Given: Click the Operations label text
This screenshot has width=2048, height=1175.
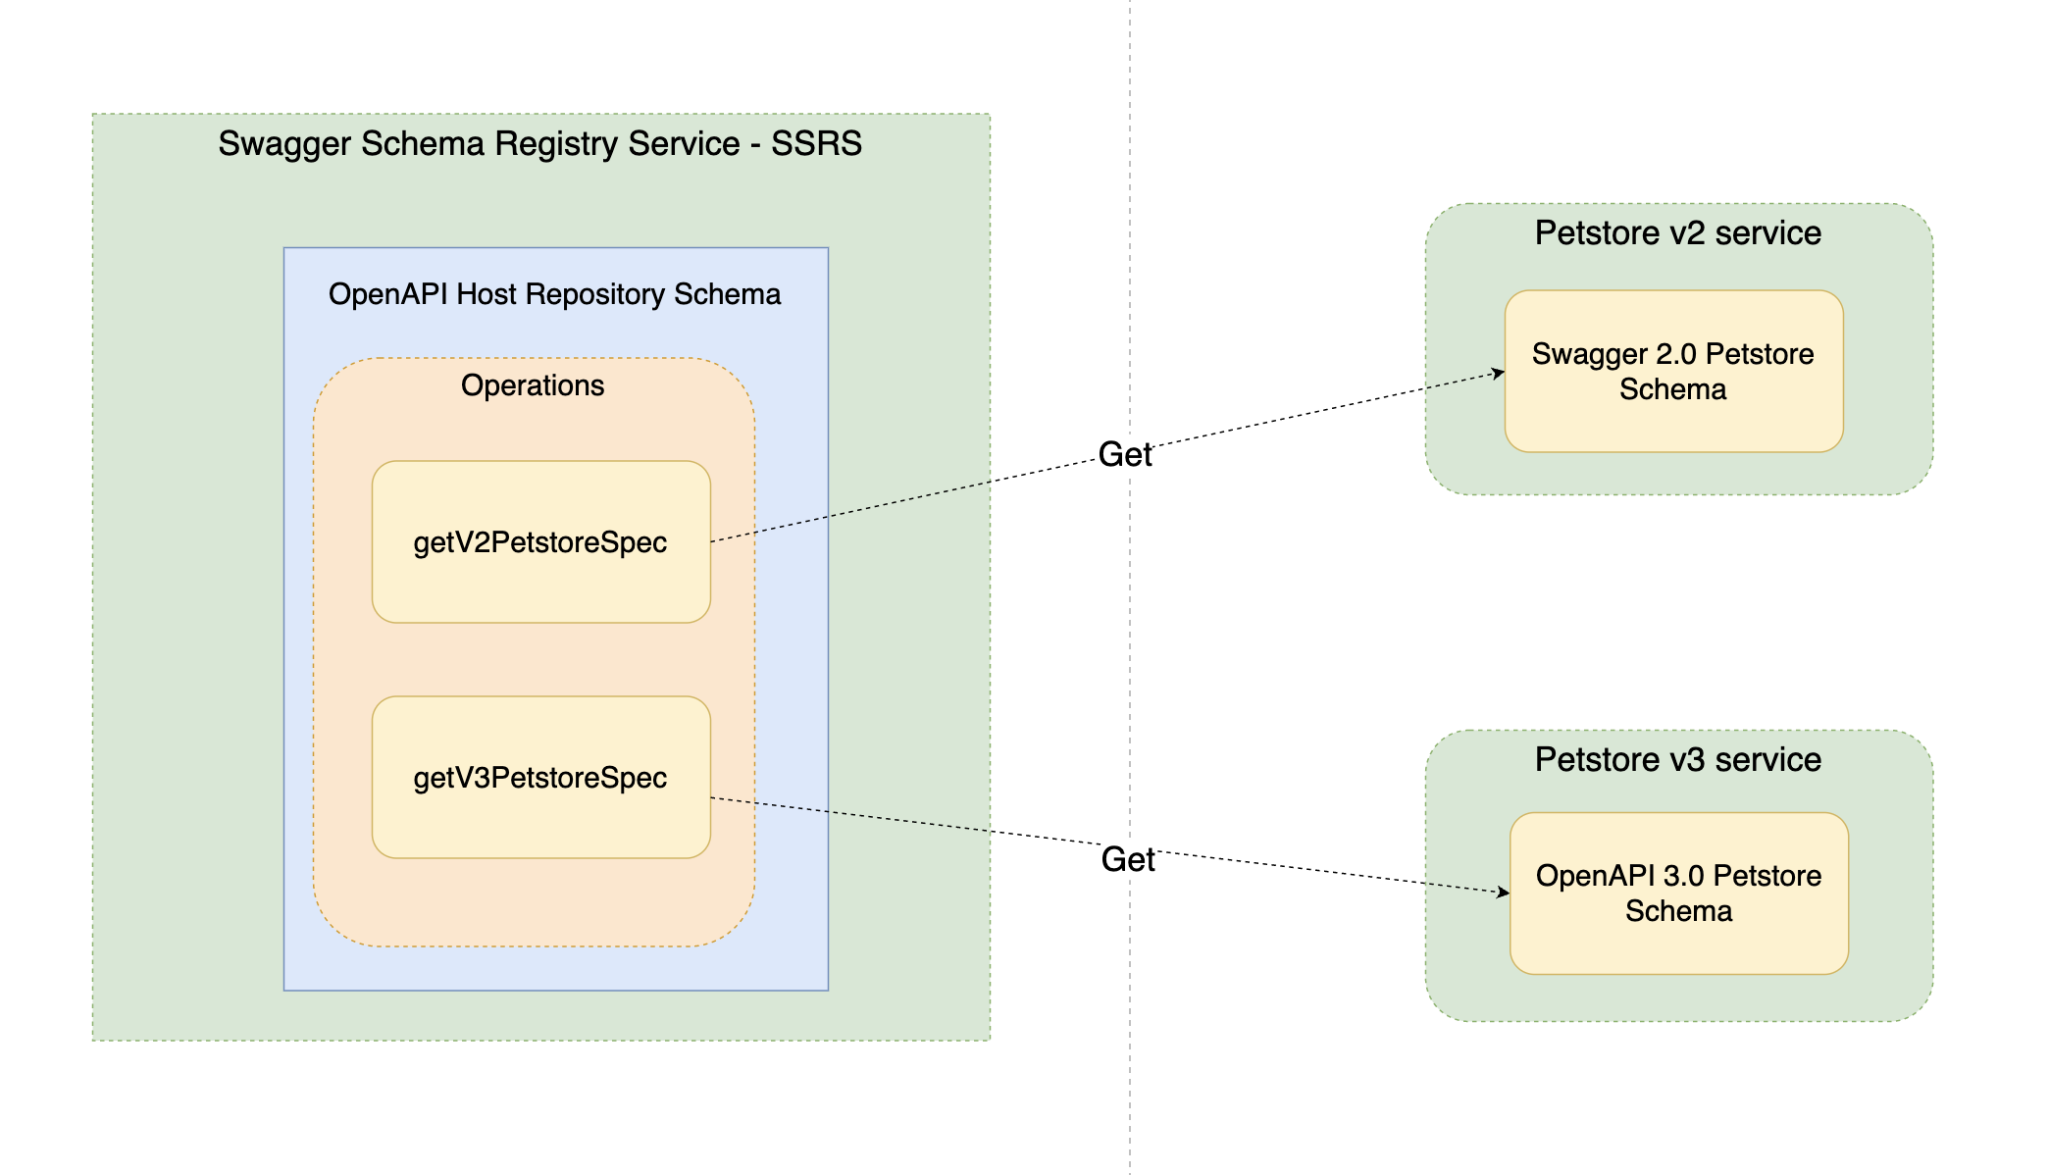Looking at the screenshot, I should (532, 385).
